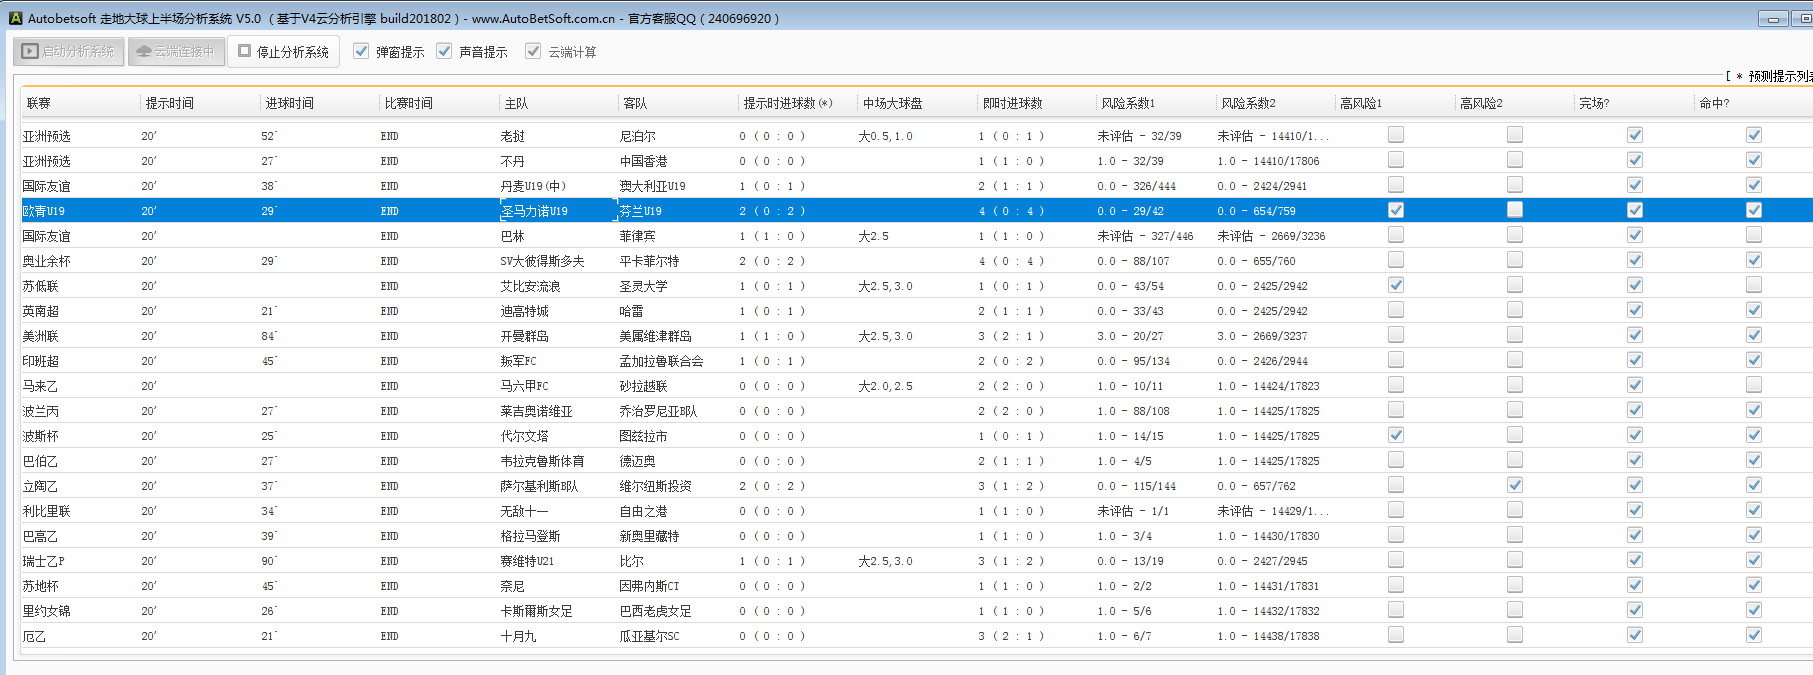Image resolution: width=1813 pixels, height=675 pixels.
Task: Click the cloud icon on 云端连接中
Action: [144, 51]
